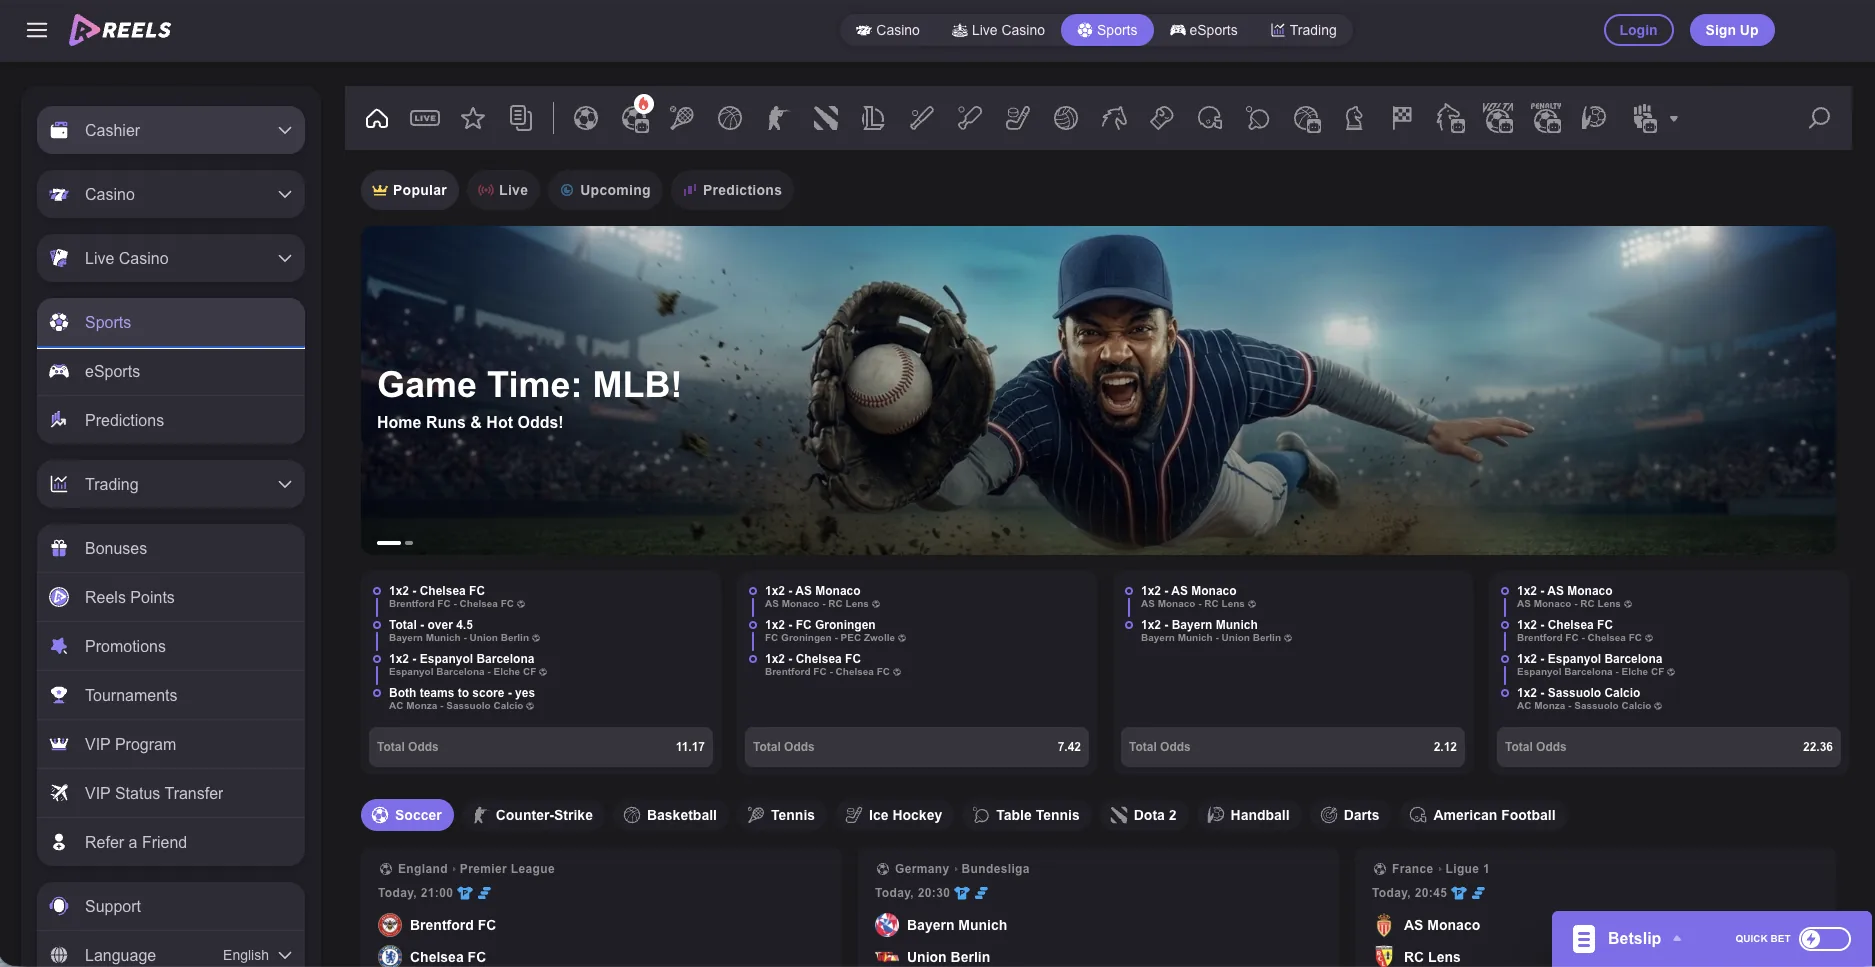Select the horse racing icon
The height and width of the screenshot is (967, 1875).
[x=1114, y=118]
